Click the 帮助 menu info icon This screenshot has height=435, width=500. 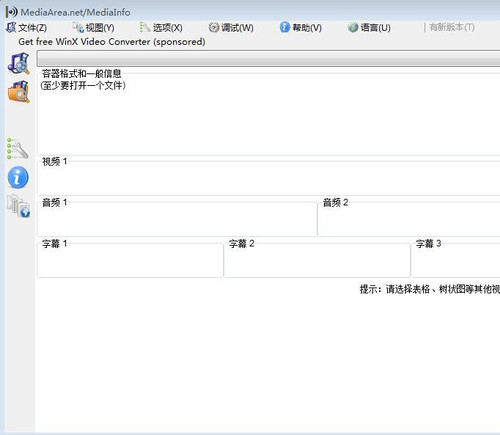coord(285,27)
